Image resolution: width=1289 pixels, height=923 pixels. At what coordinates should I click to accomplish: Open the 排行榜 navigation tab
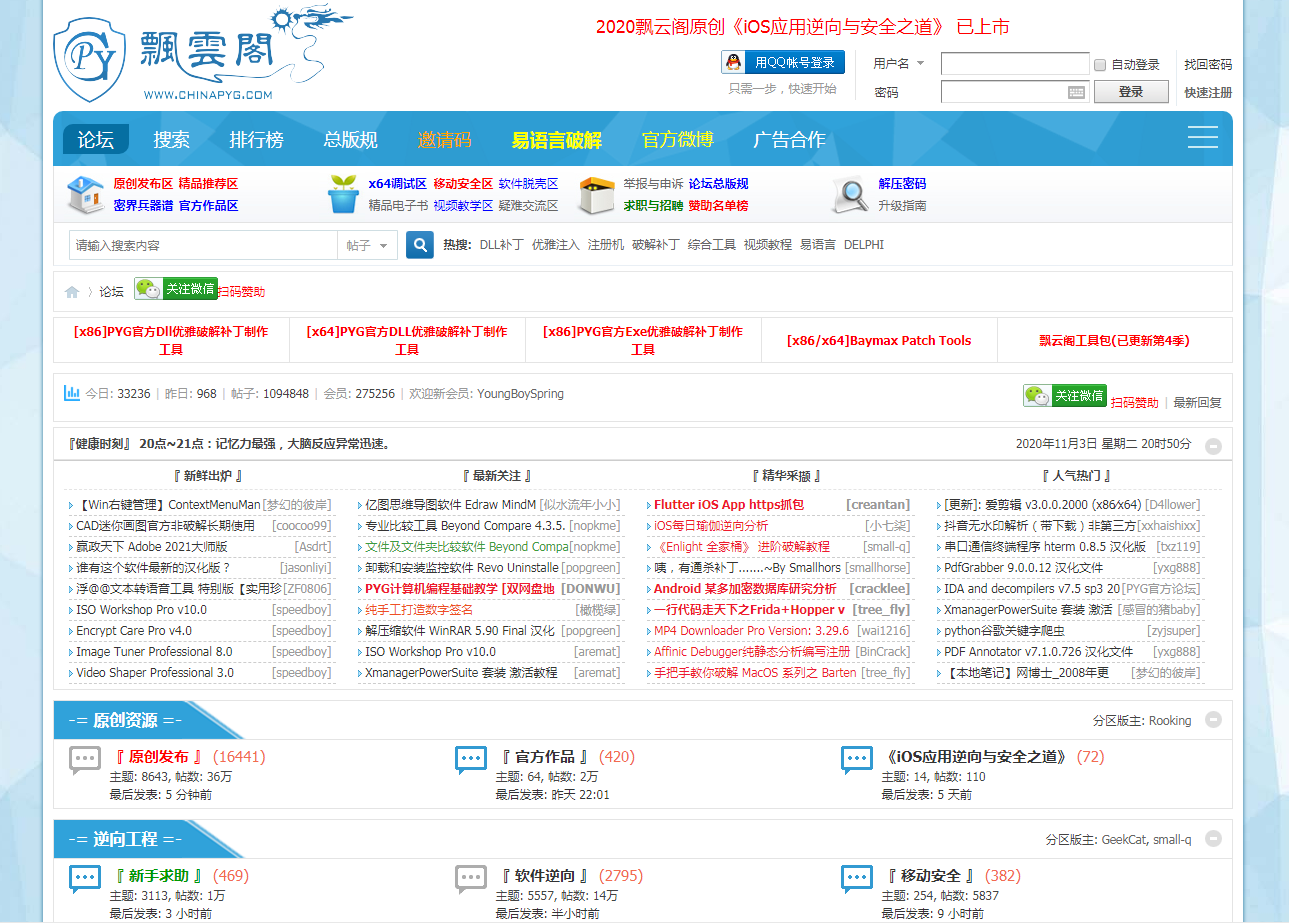coord(256,140)
